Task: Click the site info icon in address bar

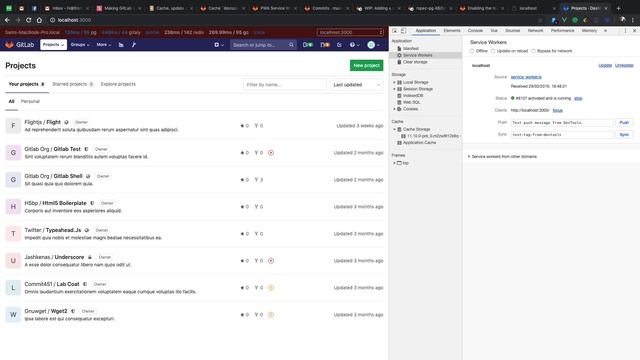Action: point(52,20)
